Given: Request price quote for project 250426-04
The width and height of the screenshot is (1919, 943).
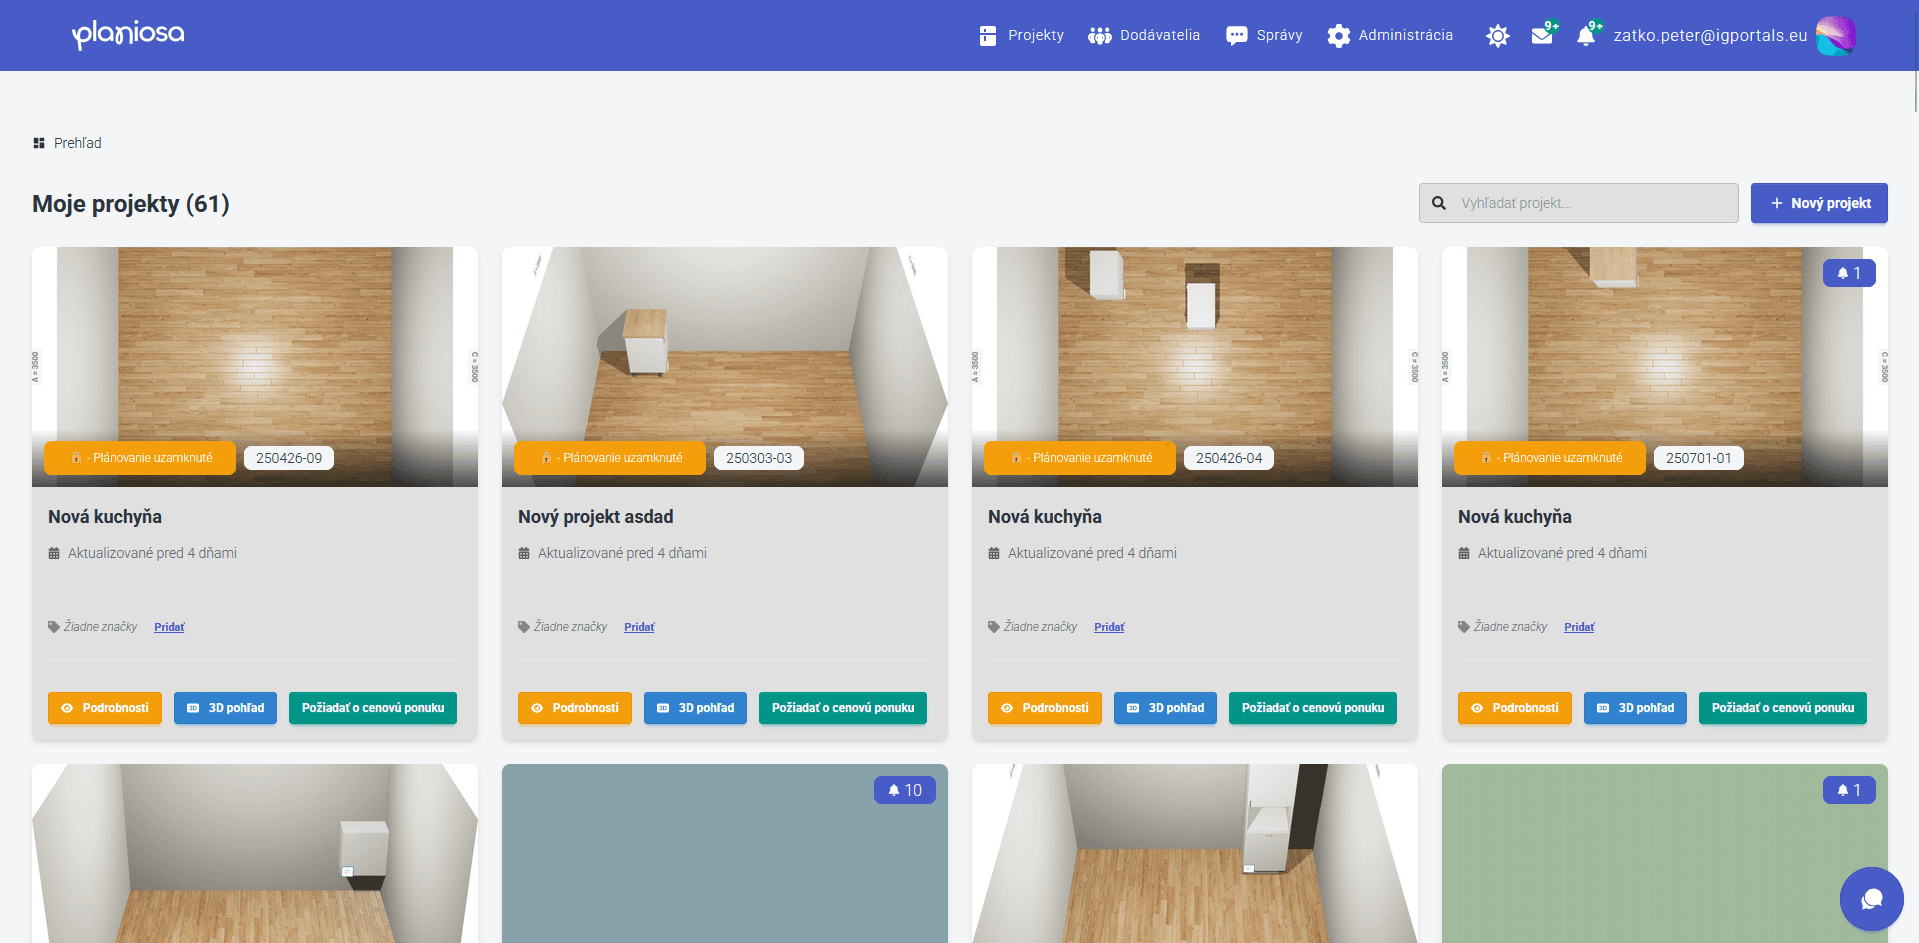Looking at the screenshot, I should click(x=1312, y=708).
